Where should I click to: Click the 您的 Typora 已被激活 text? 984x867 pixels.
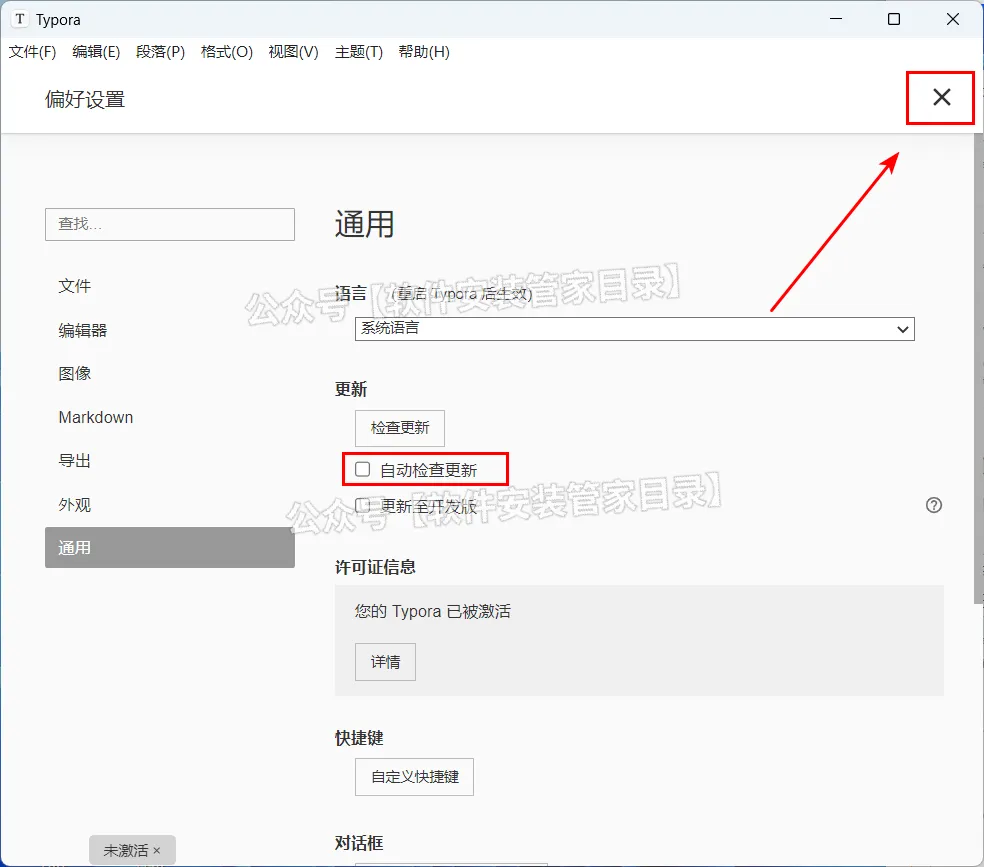pyautogui.click(x=432, y=612)
